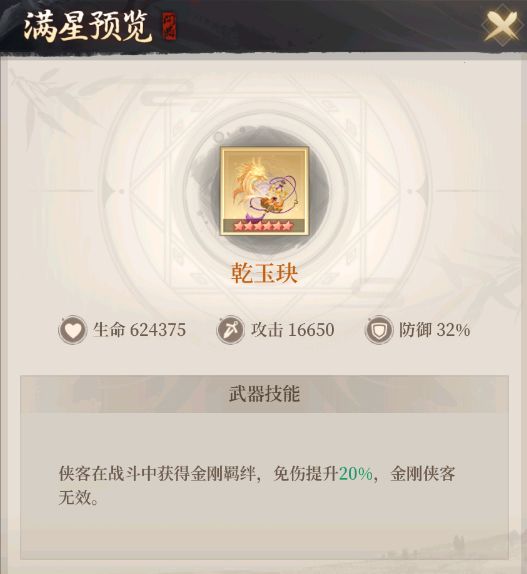Click the green 20% bonus value
Screen dimensions: 527x574
coord(356,474)
